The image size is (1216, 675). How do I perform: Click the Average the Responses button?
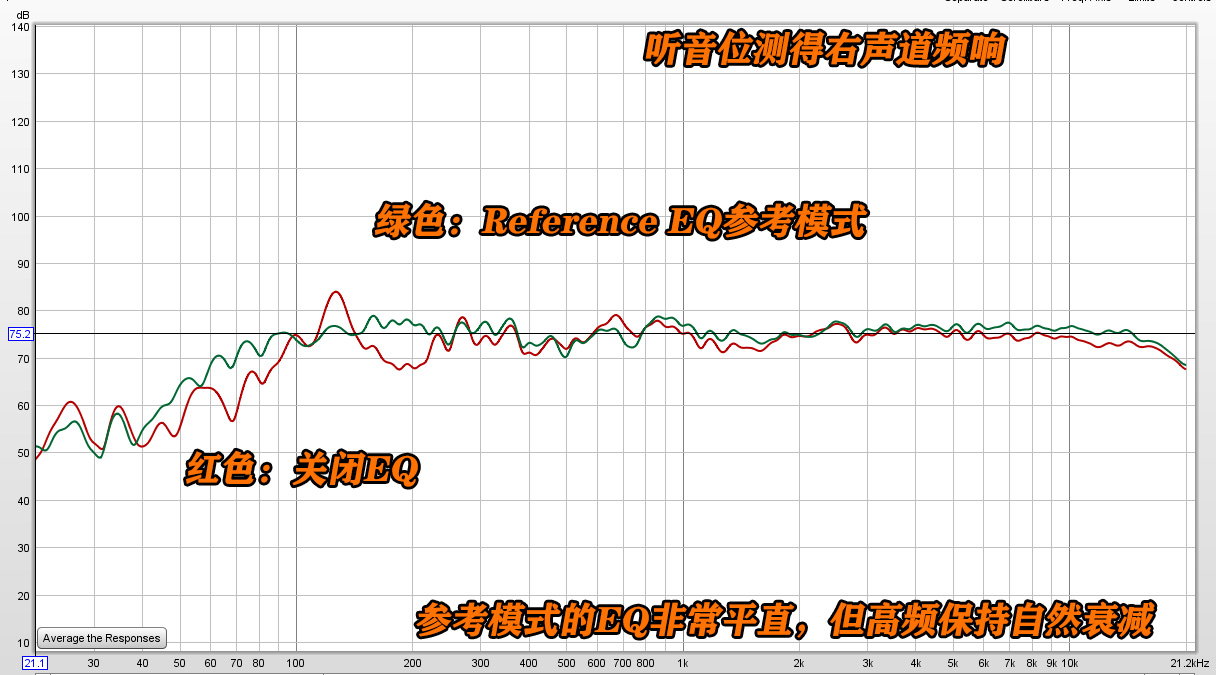(x=100, y=638)
